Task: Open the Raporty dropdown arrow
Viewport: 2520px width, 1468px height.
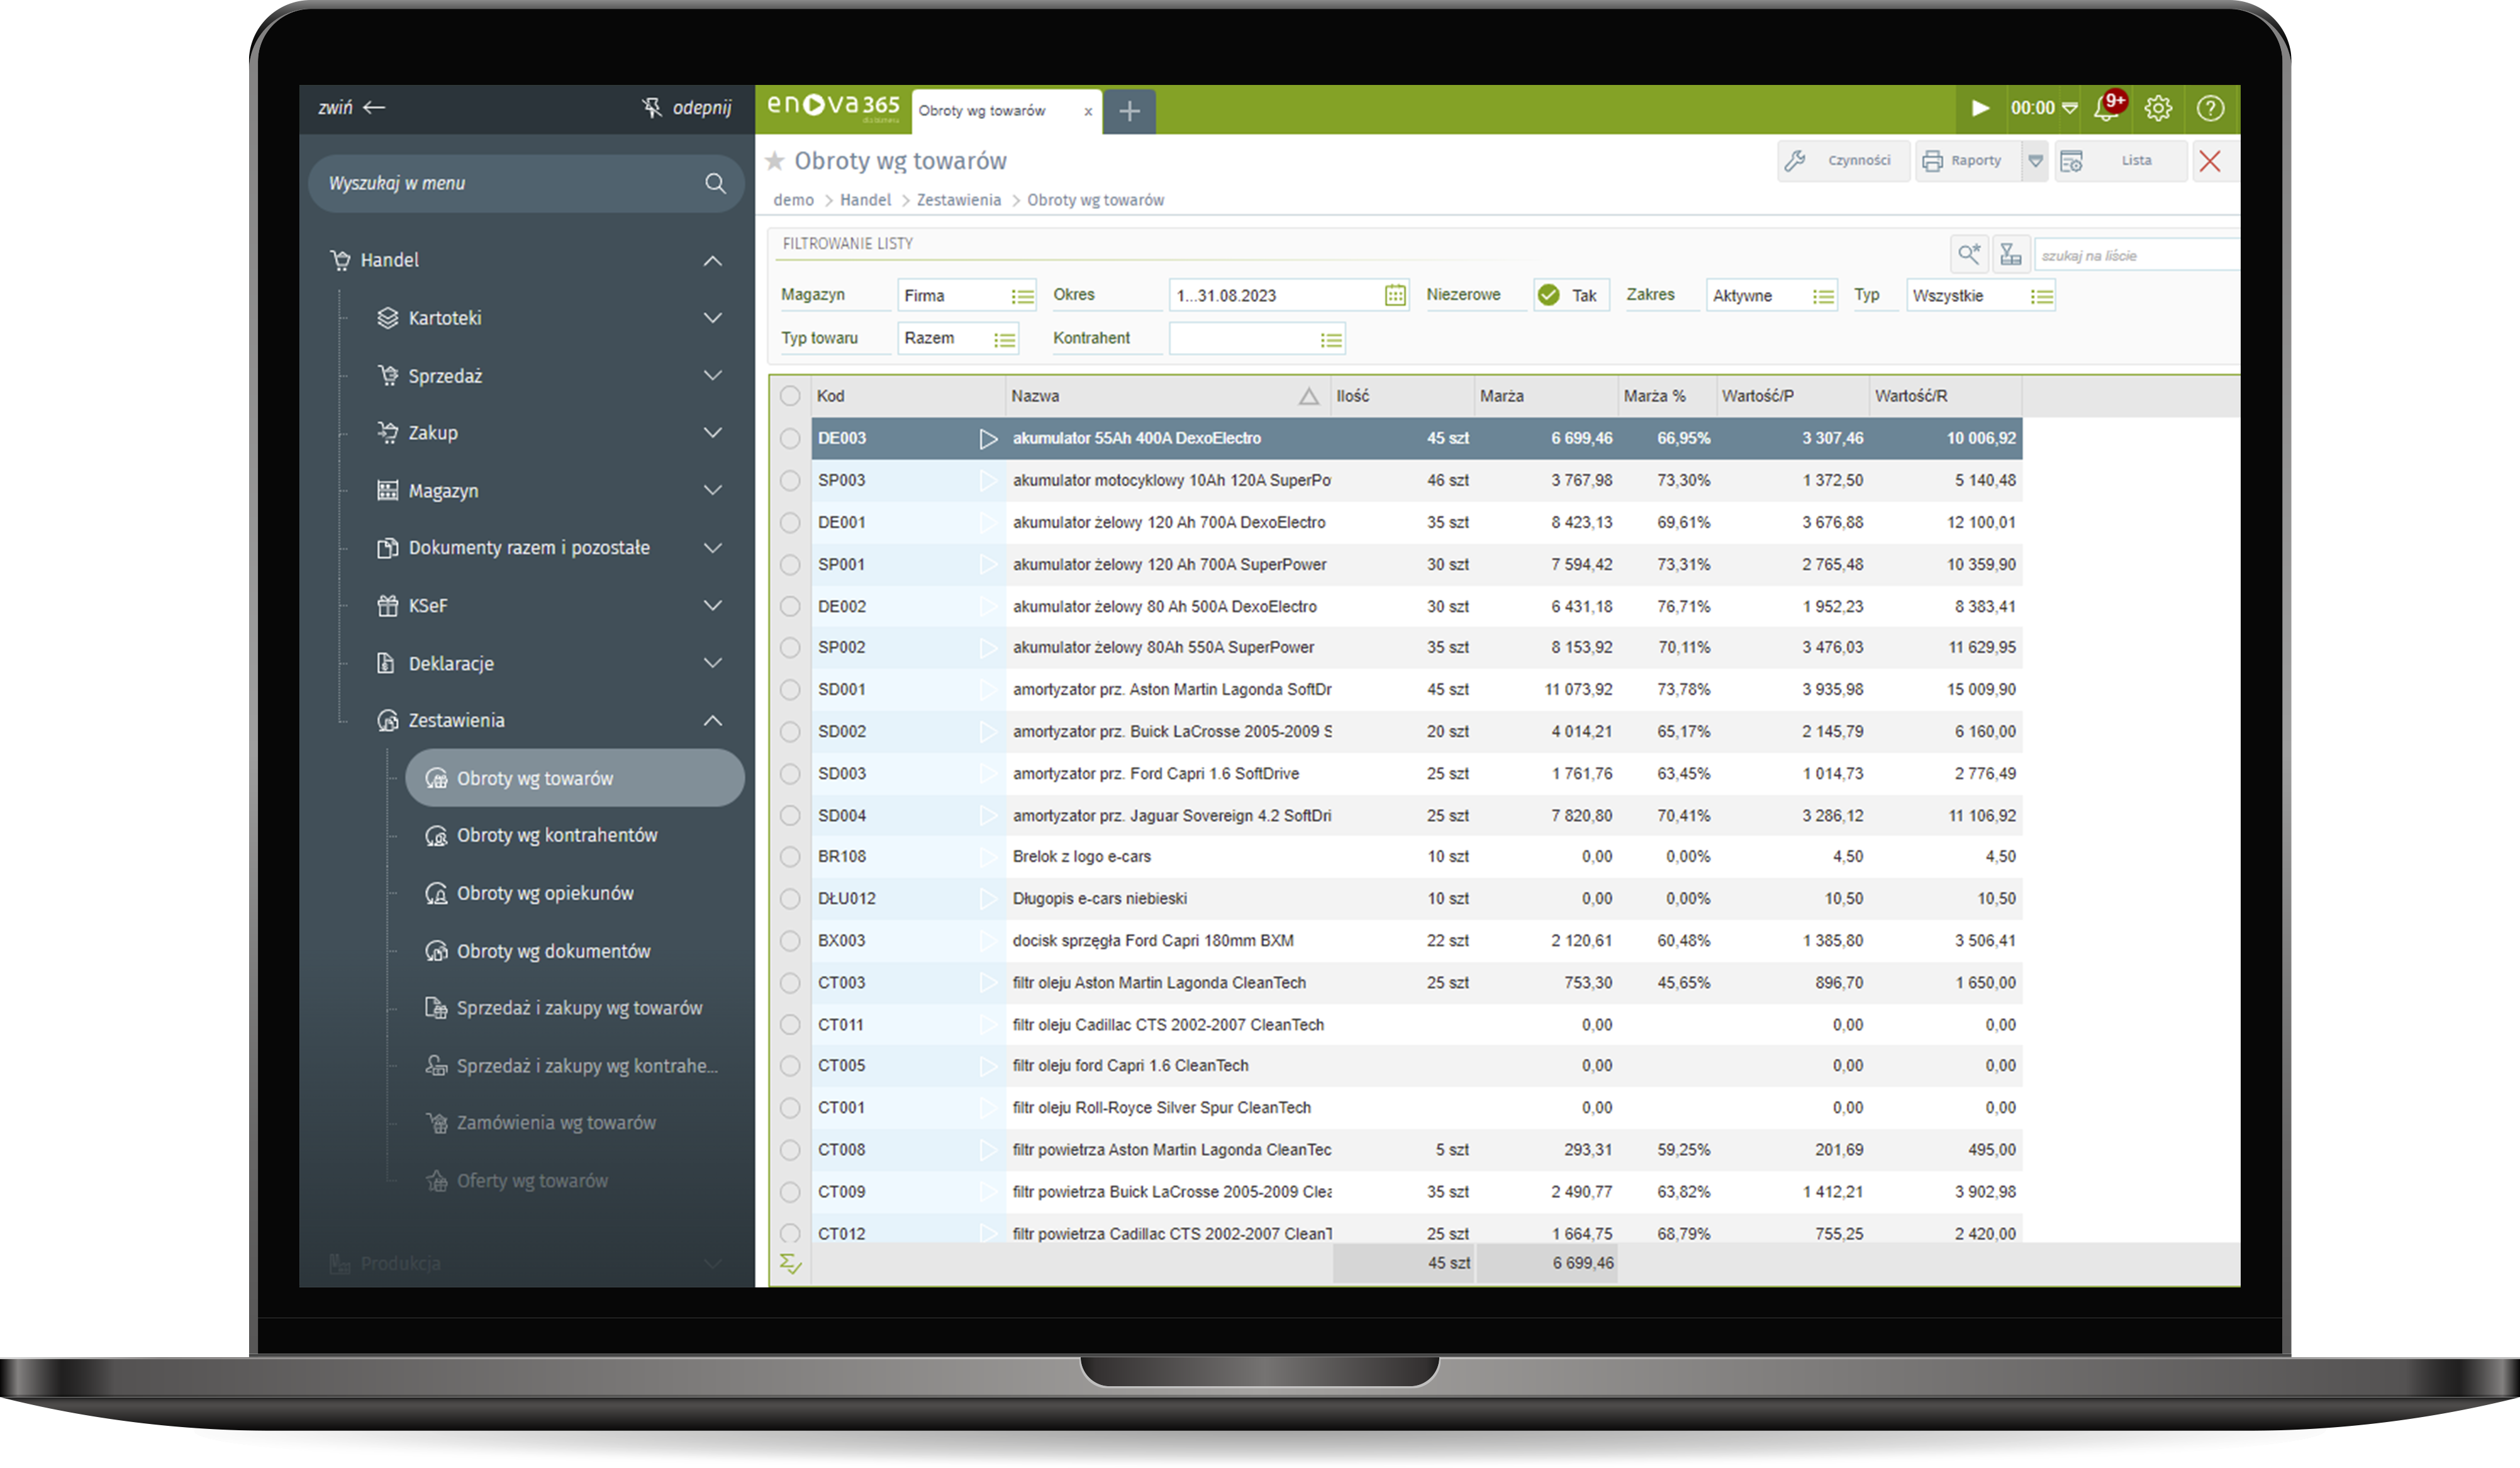Action: pyautogui.click(x=2035, y=161)
